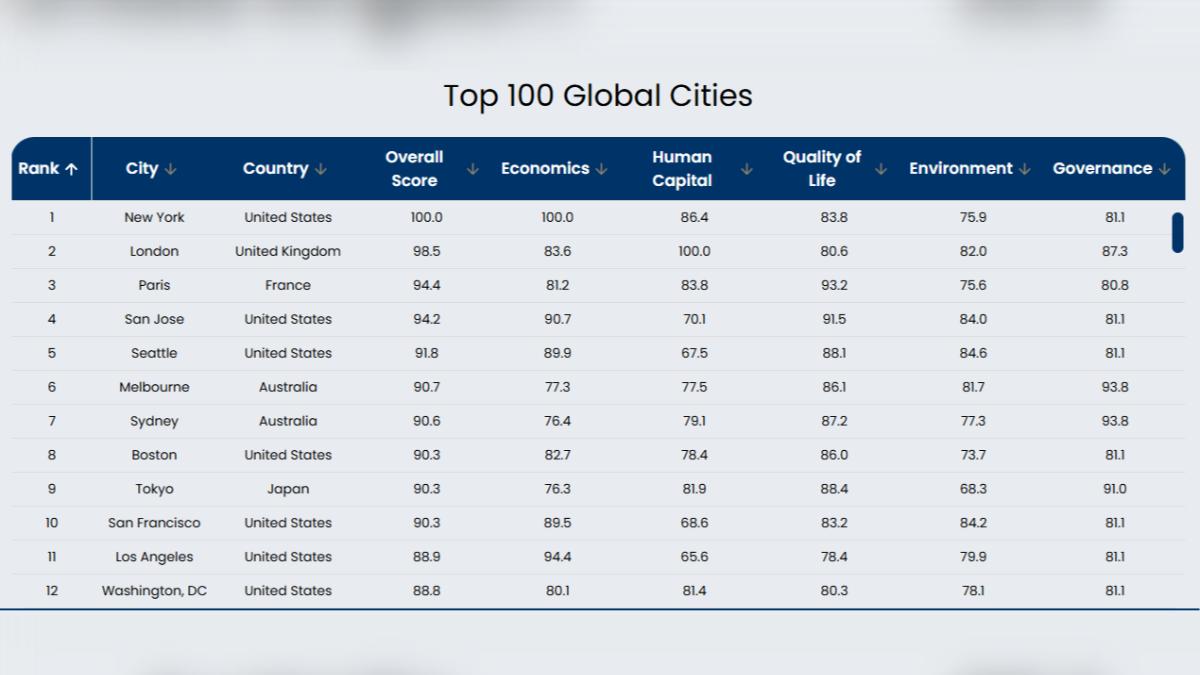Select the New York city cell
1200x675 pixels.
pyautogui.click(x=154, y=217)
